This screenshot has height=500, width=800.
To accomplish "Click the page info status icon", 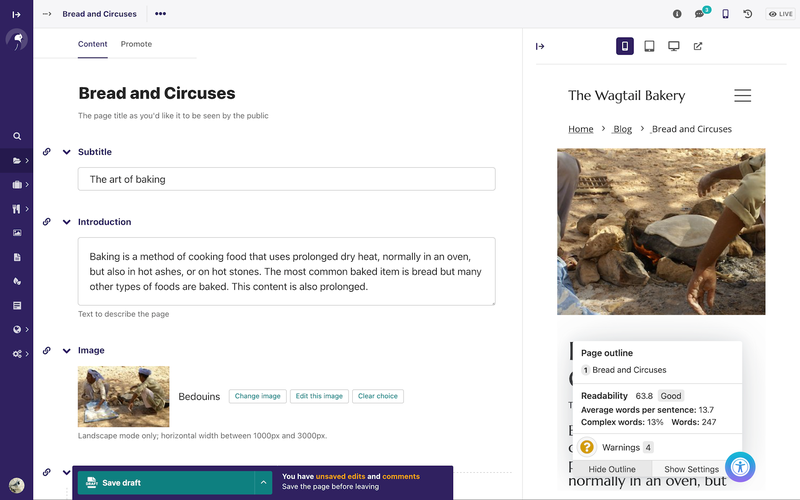I will point(677,14).
